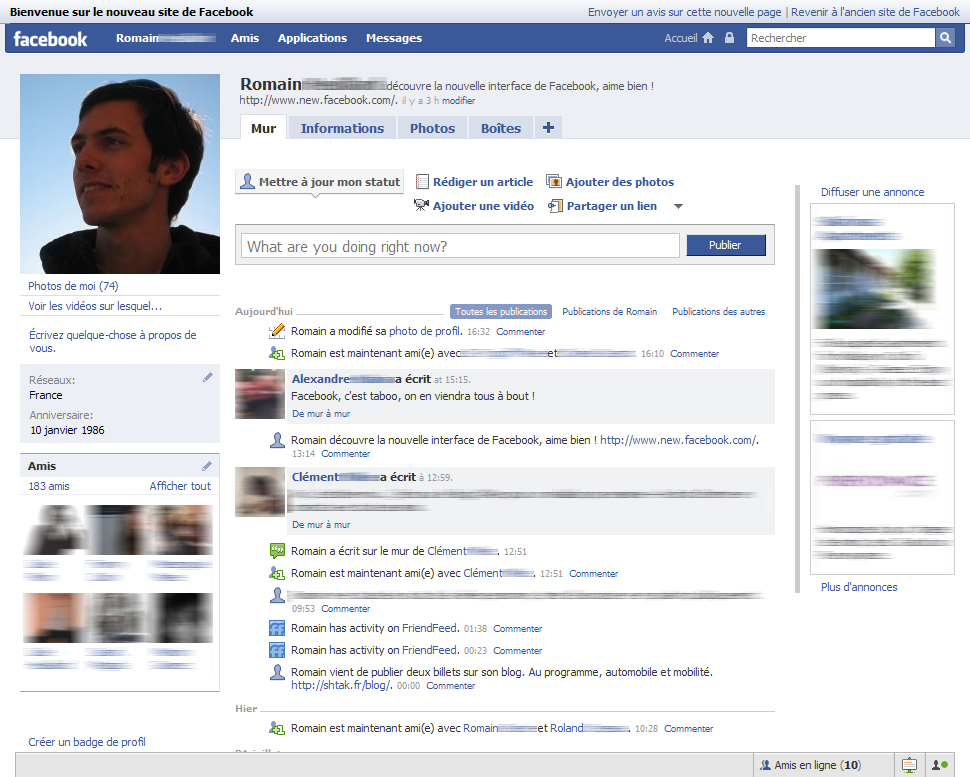
Task: Click the Accueil home icon
Action: pyautogui.click(x=707, y=37)
